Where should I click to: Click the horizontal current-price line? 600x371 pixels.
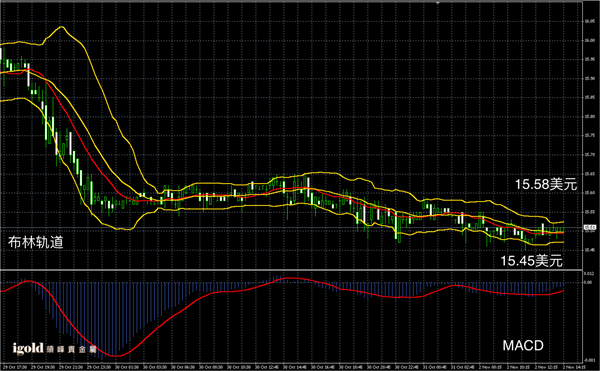coord(291,228)
